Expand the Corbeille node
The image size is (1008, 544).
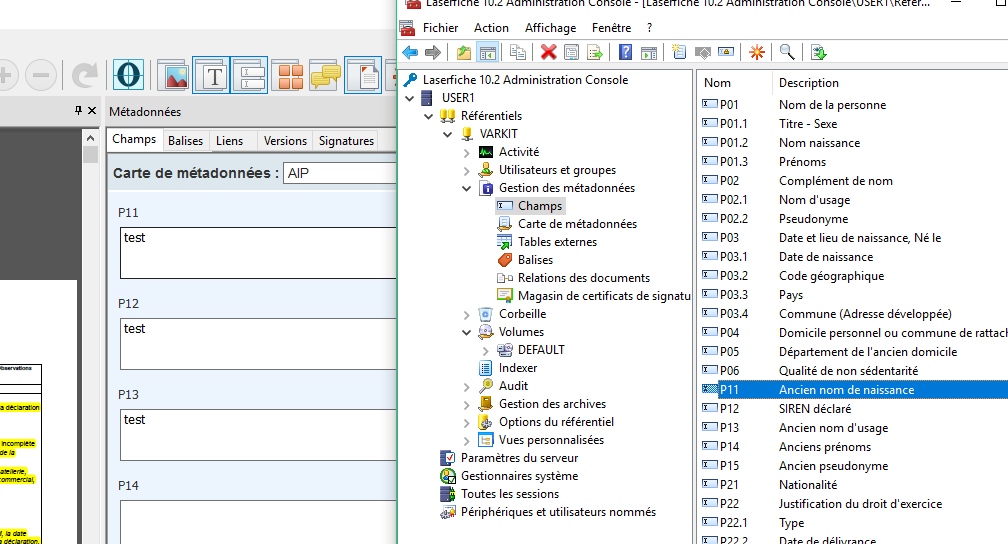[x=467, y=314]
